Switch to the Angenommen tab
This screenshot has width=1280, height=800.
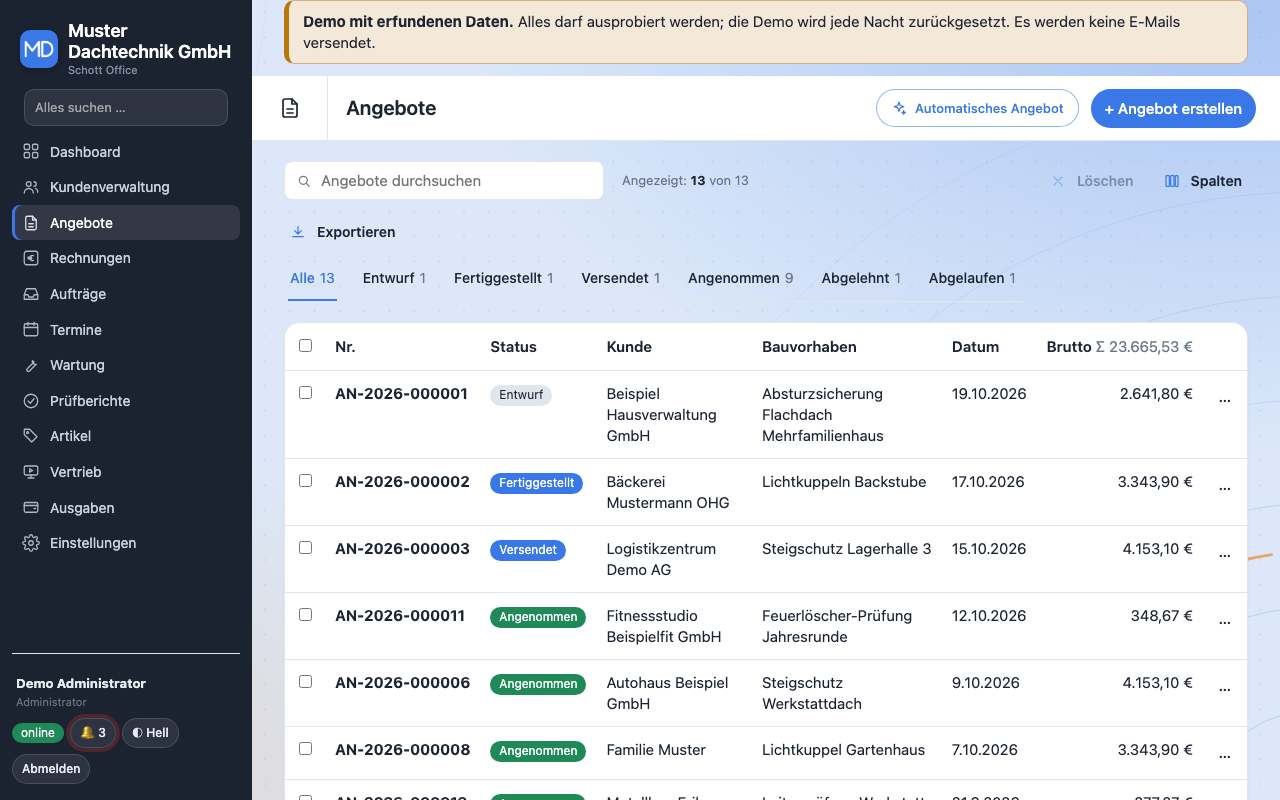741,278
